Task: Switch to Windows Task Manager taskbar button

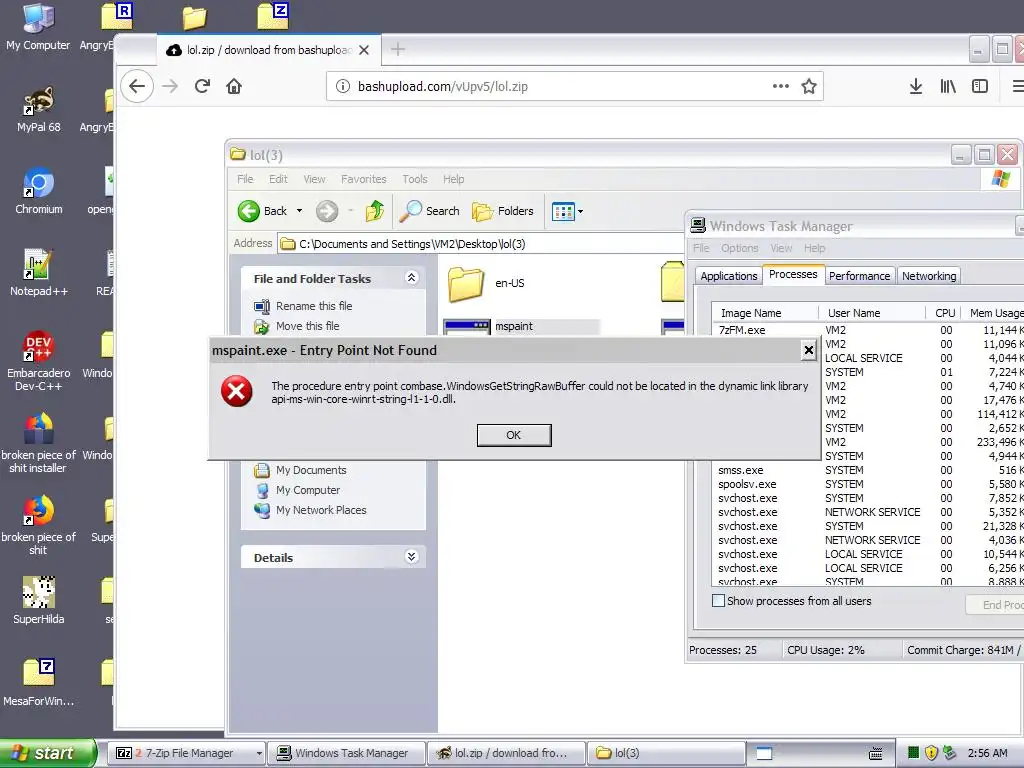Action: point(347,753)
